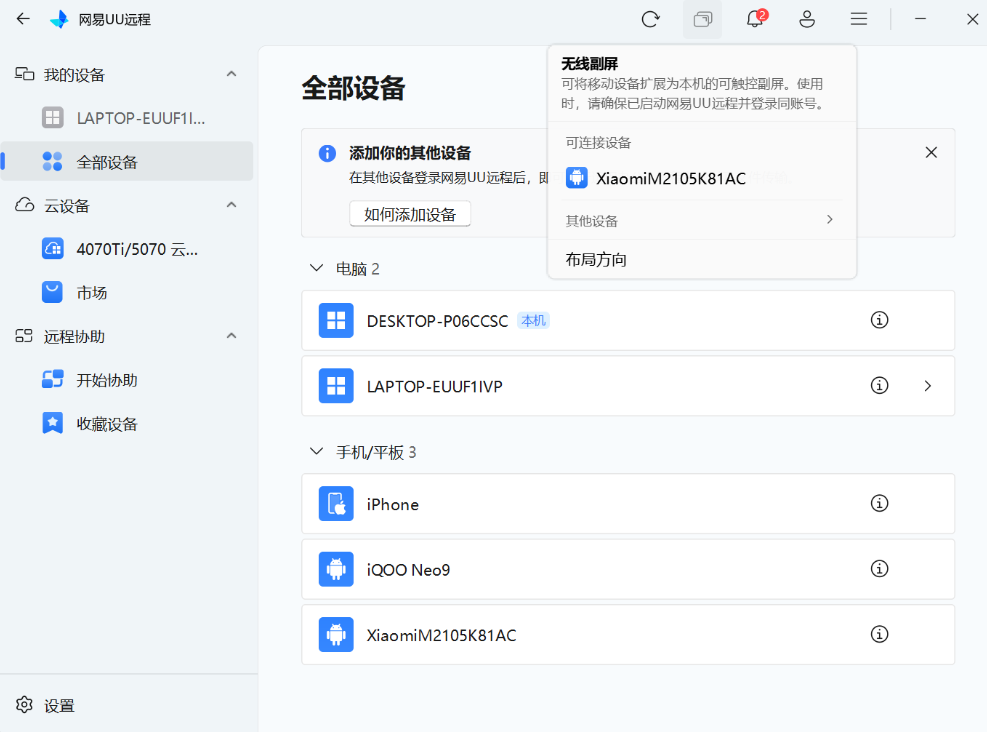Collapse the 云设备 sidebar section

232,205
